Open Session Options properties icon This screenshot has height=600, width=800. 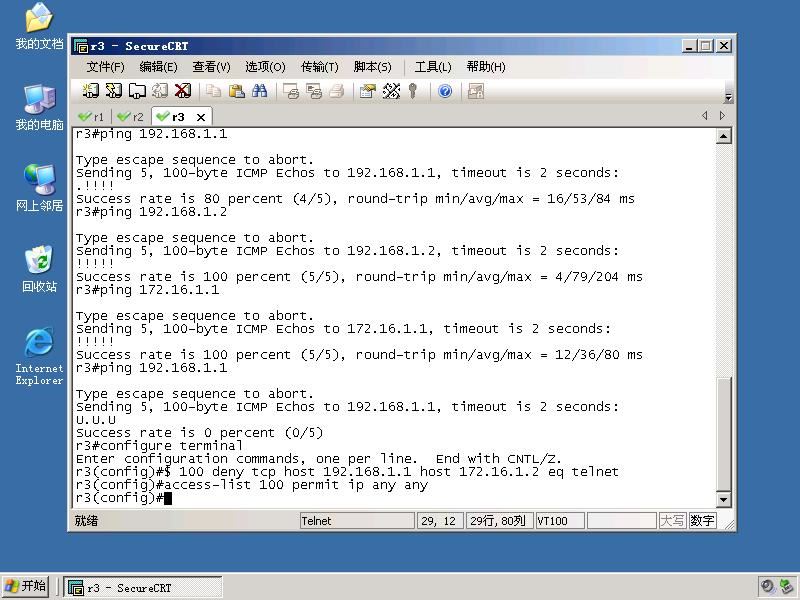(368, 91)
